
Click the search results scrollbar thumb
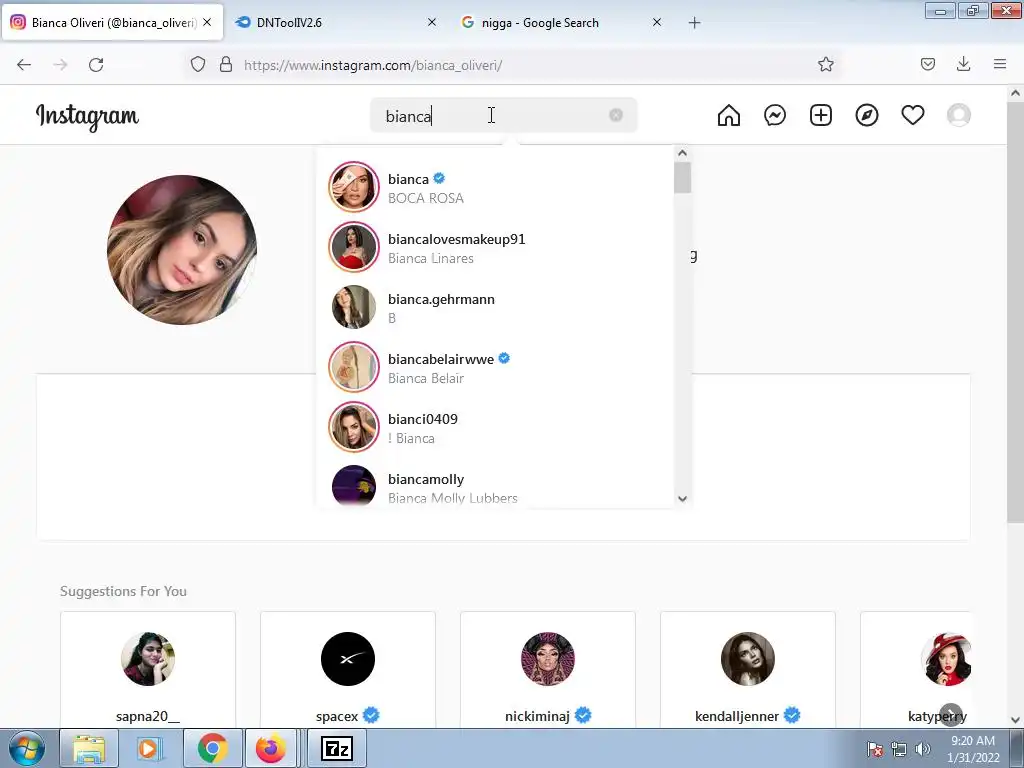(x=682, y=178)
